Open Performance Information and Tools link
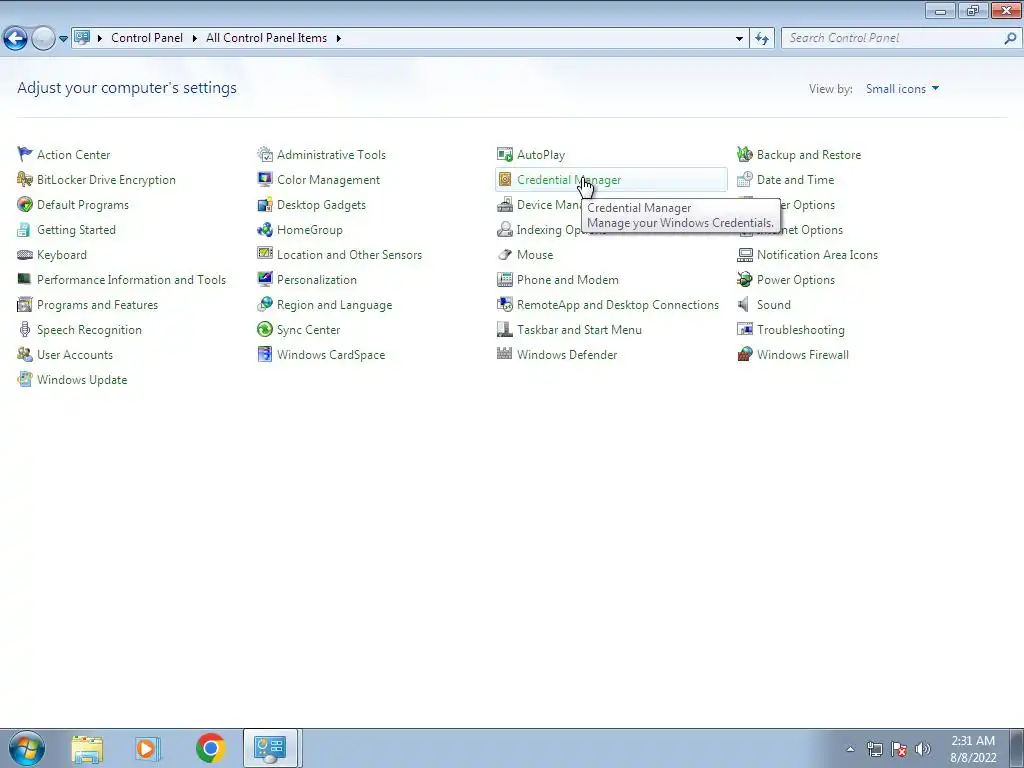This screenshot has width=1024, height=768. pyautogui.click(x=131, y=280)
